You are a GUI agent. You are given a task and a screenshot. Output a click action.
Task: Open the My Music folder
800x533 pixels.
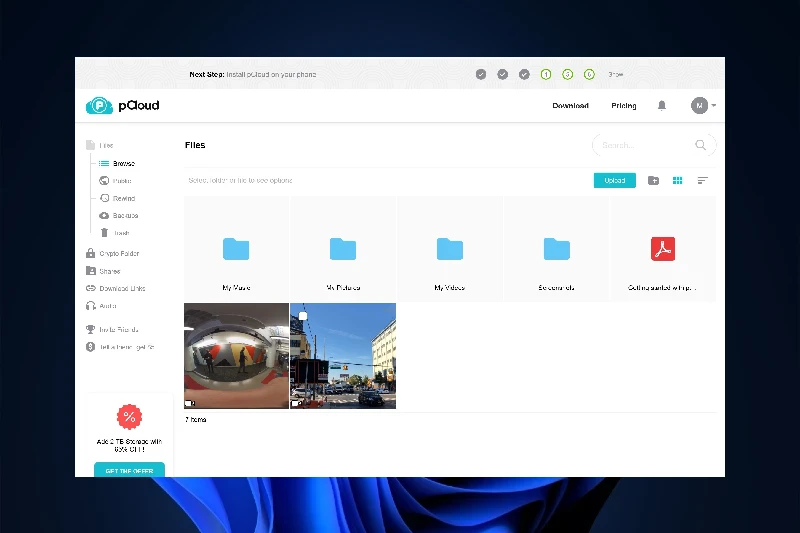point(236,249)
